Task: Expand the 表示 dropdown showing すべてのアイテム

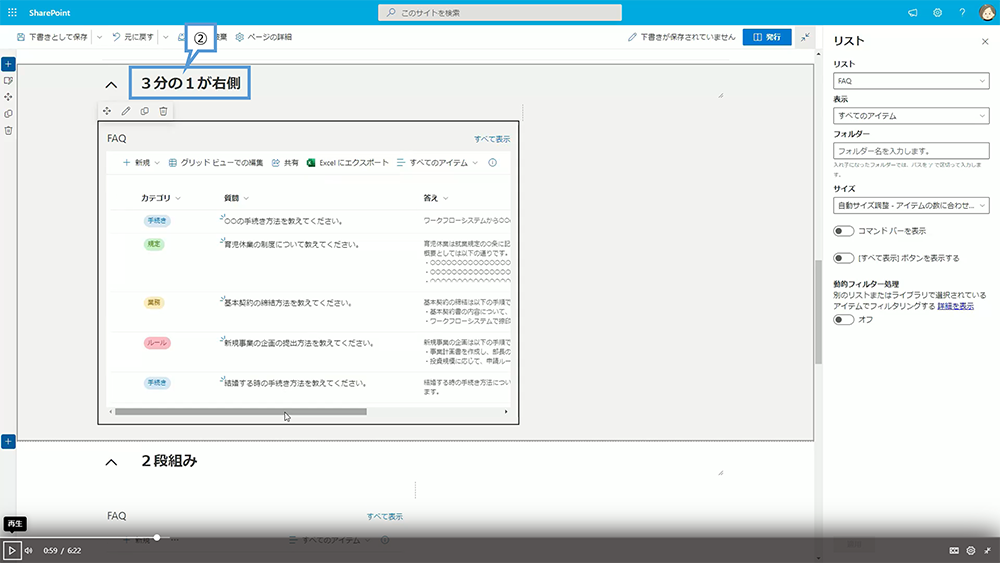Action: tap(910, 116)
